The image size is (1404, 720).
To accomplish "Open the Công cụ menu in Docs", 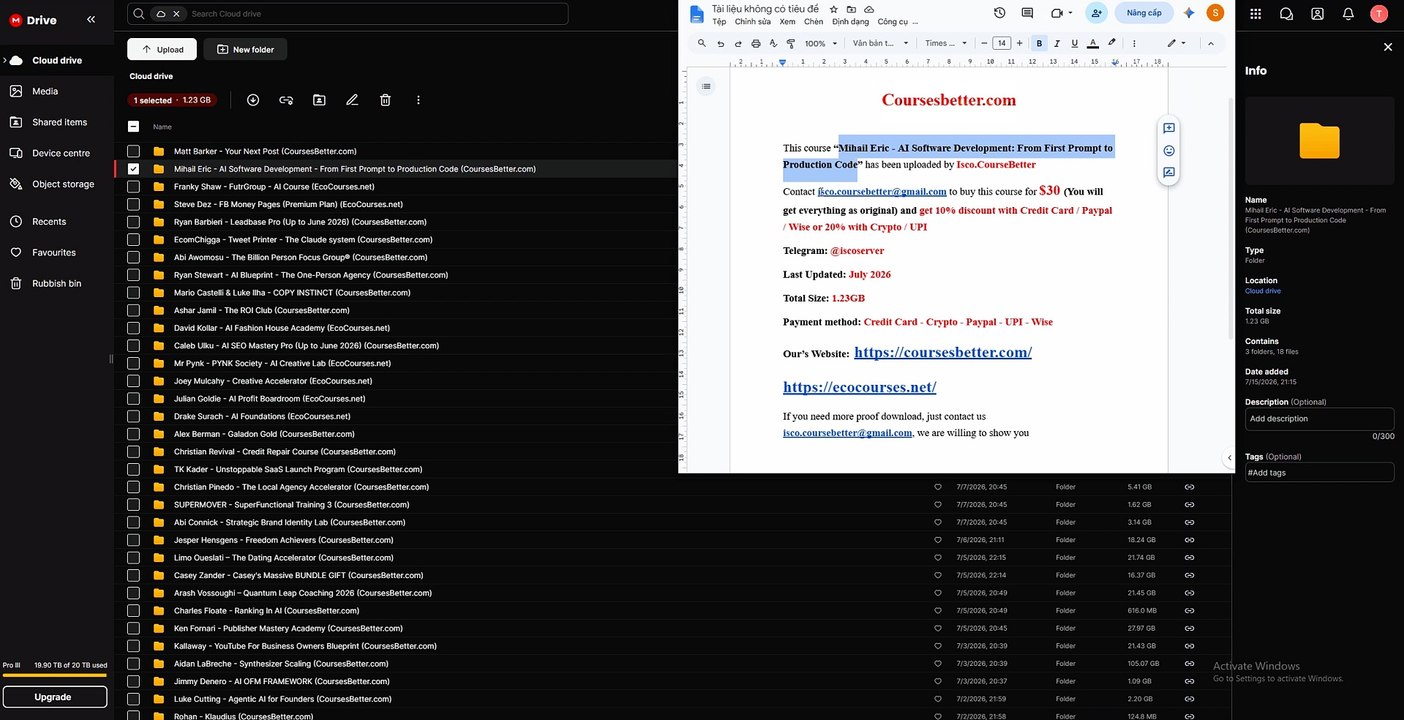I will tap(892, 21).
